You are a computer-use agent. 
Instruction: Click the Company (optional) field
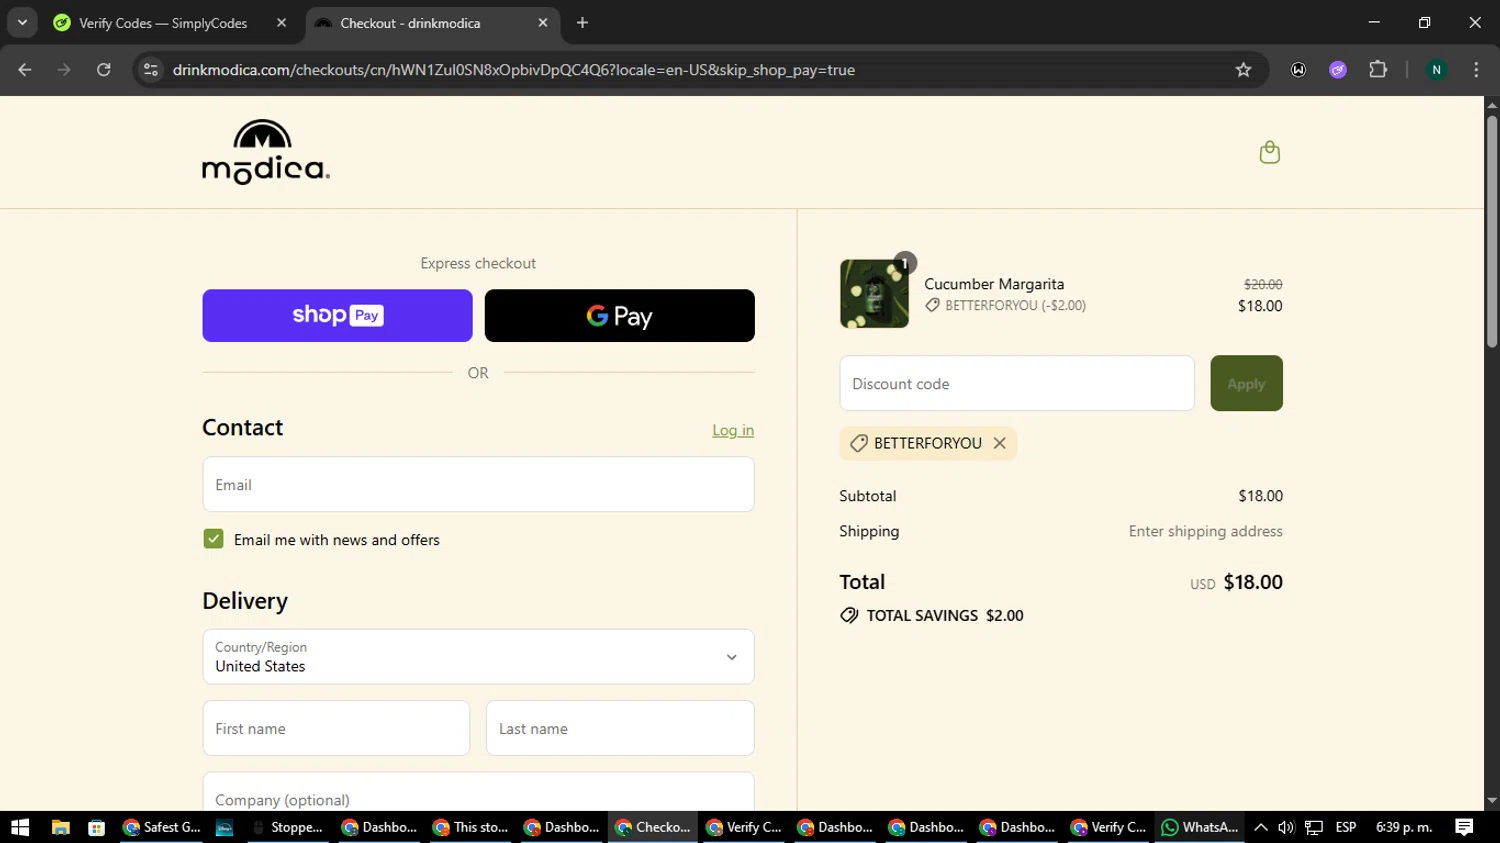[478, 794]
